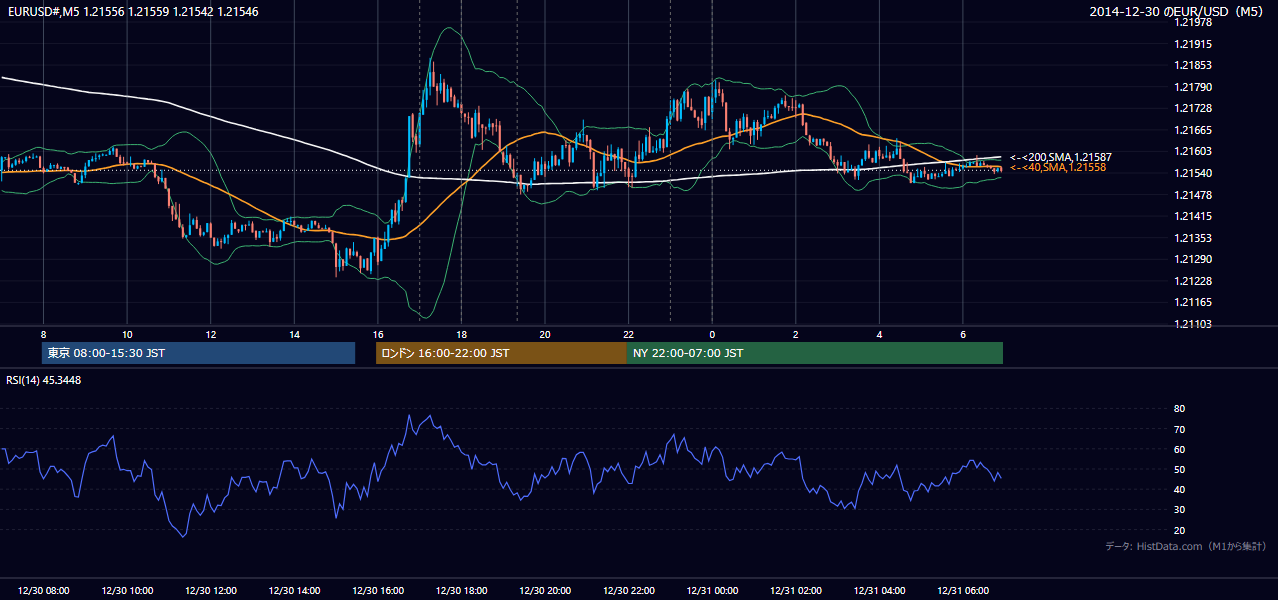Screen dimensions: 1278x600
Task: Click price axis label 1.21415
Action: tap(1195, 216)
